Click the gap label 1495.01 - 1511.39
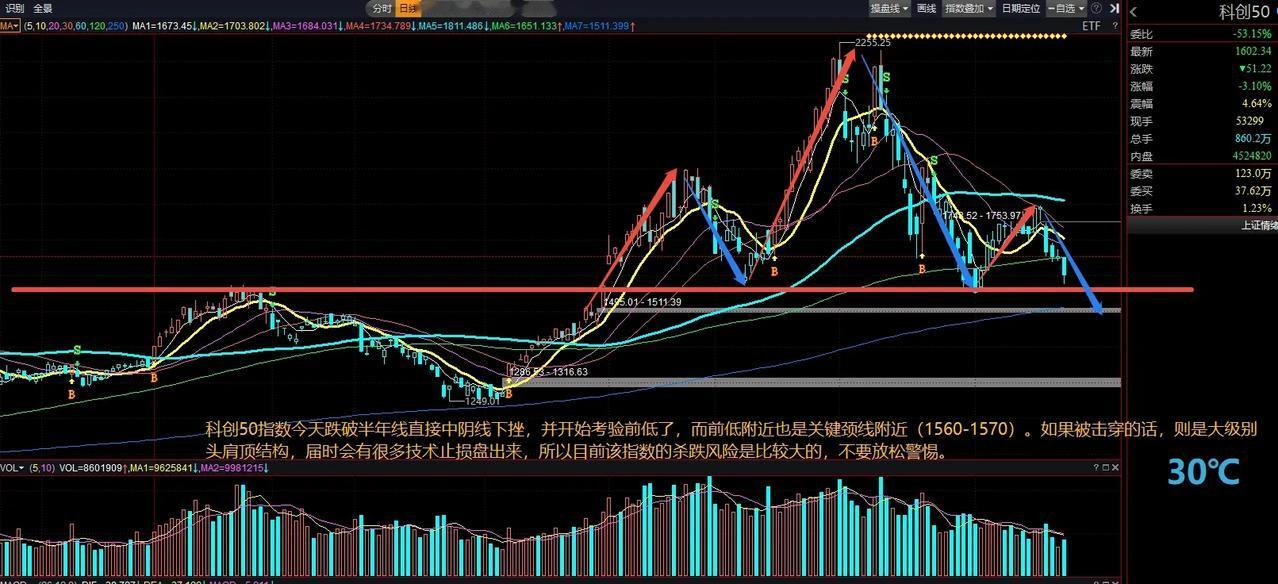The height and width of the screenshot is (584, 1278). (x=643, y=302)
